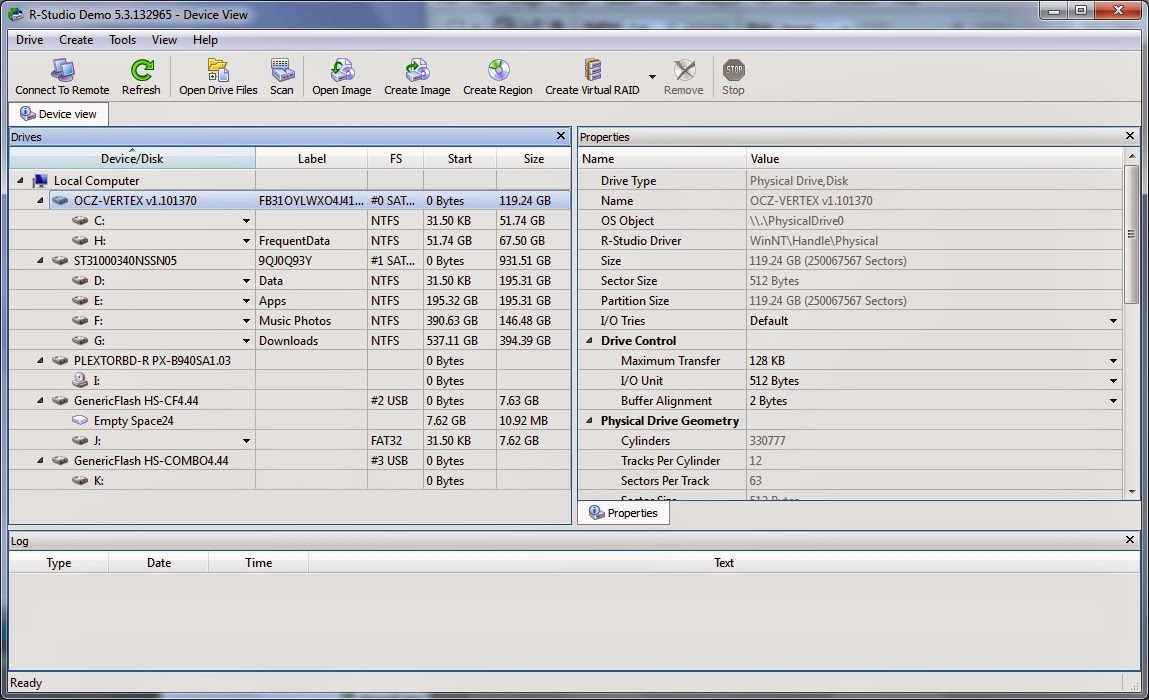Select the Device view tab
This screenshot has width=1149, height=700.
coord(59,114)
